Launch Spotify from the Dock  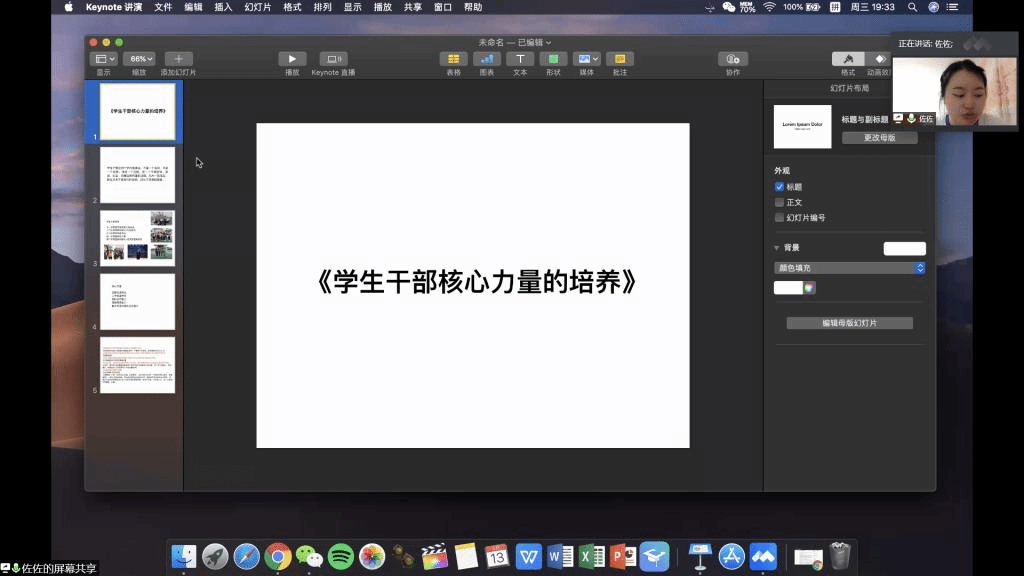tap(341, 556)
